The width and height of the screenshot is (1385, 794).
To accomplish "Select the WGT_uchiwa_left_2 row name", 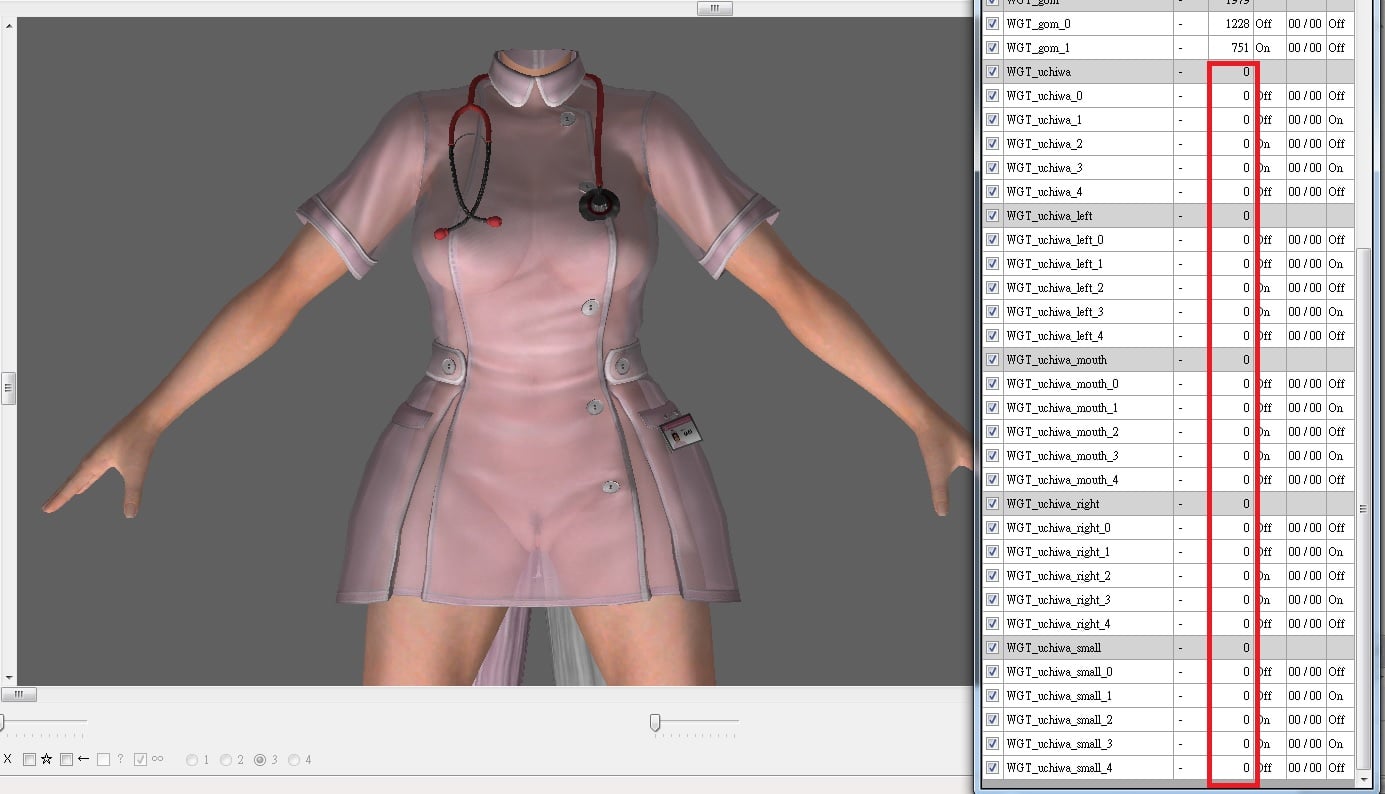I will pos(1055,288).
